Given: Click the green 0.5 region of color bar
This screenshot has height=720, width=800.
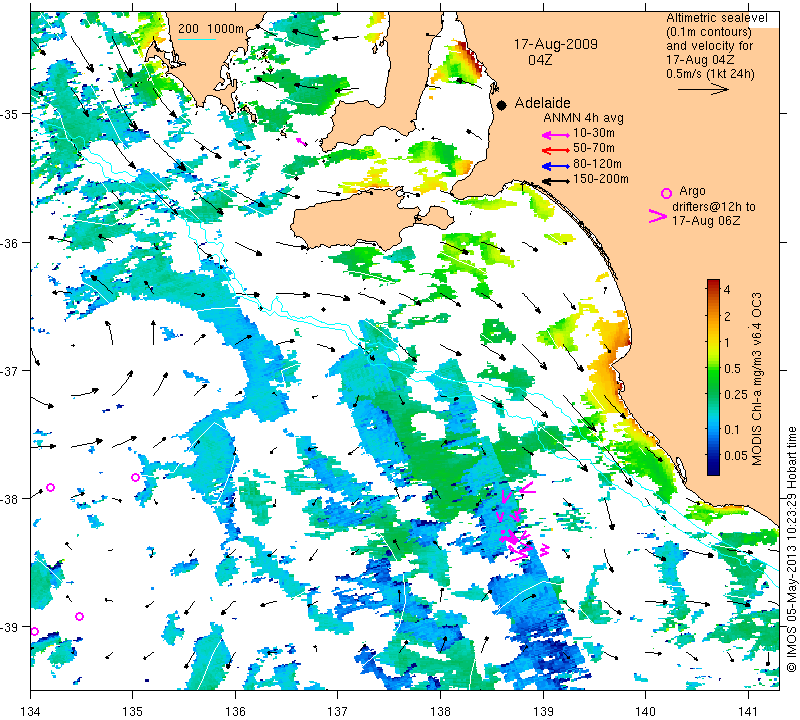Looking at the screenshot, I should pos(713,368).
